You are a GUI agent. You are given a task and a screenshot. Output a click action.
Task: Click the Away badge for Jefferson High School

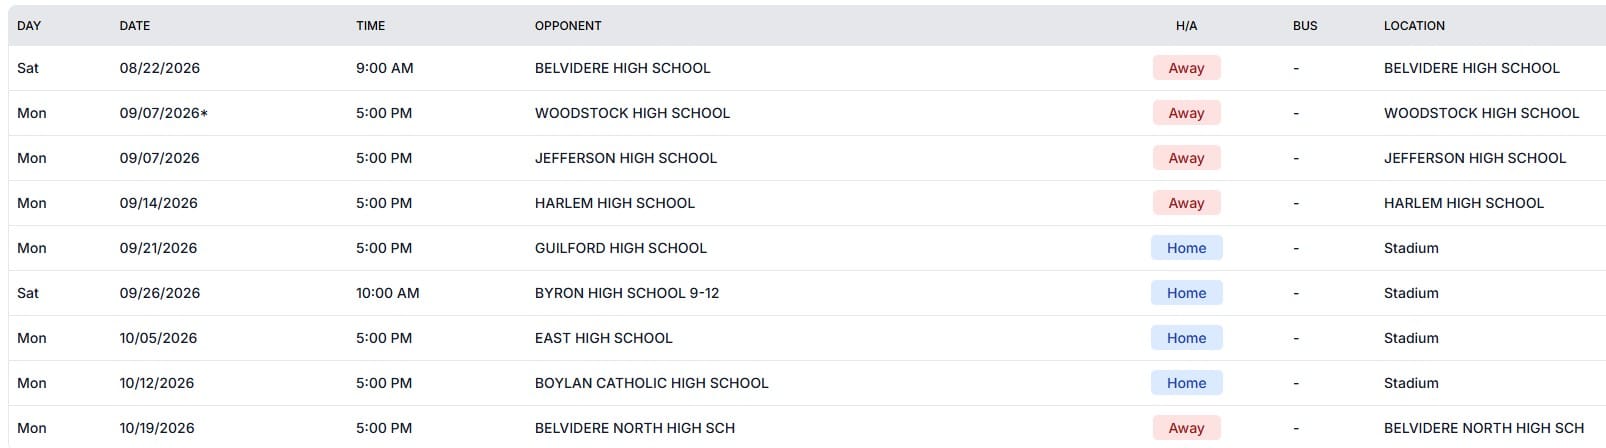point(1186,158)
